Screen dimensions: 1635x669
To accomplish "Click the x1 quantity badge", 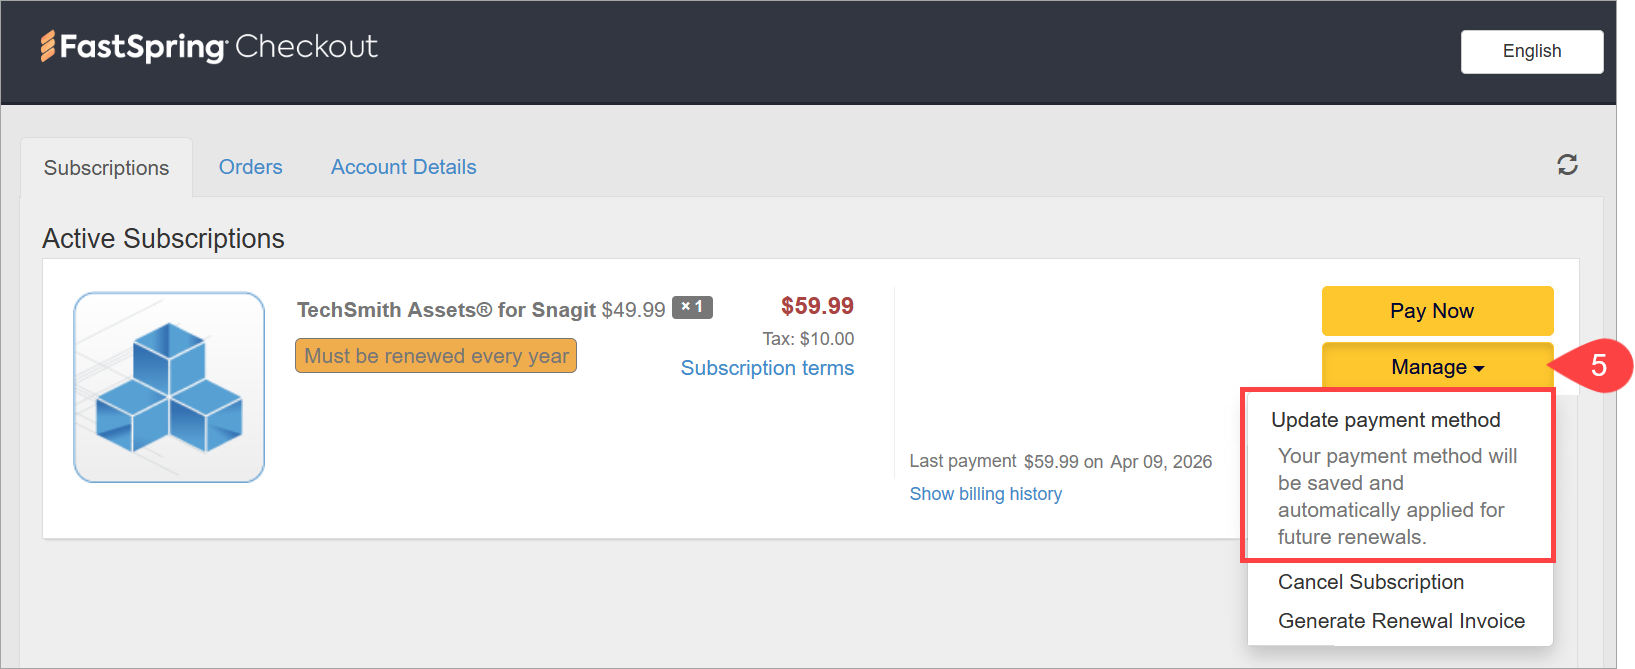I will tap(692, 307).
